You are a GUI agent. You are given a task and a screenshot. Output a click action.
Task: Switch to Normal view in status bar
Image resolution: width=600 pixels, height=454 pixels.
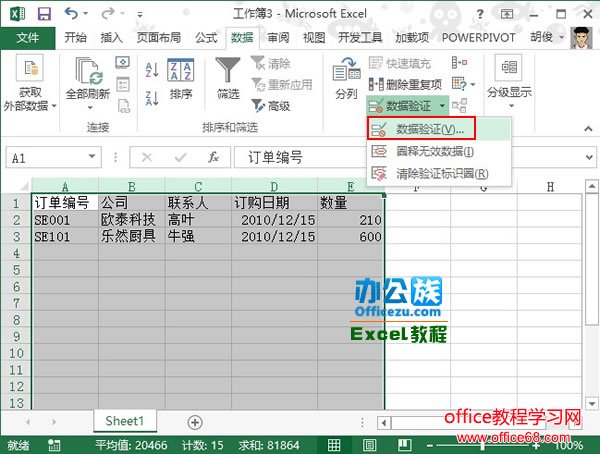pyautogui.click(x=334, y=445)
